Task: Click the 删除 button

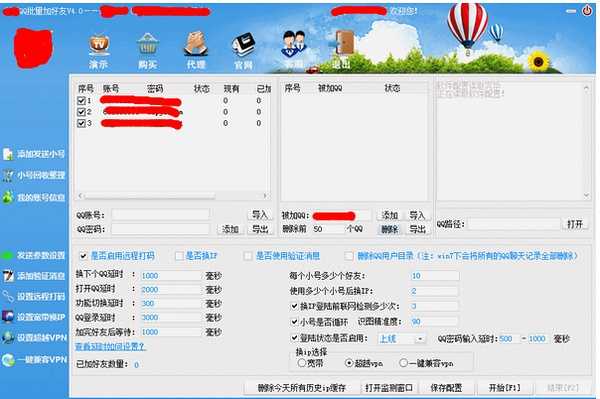Action: [390, 229]
